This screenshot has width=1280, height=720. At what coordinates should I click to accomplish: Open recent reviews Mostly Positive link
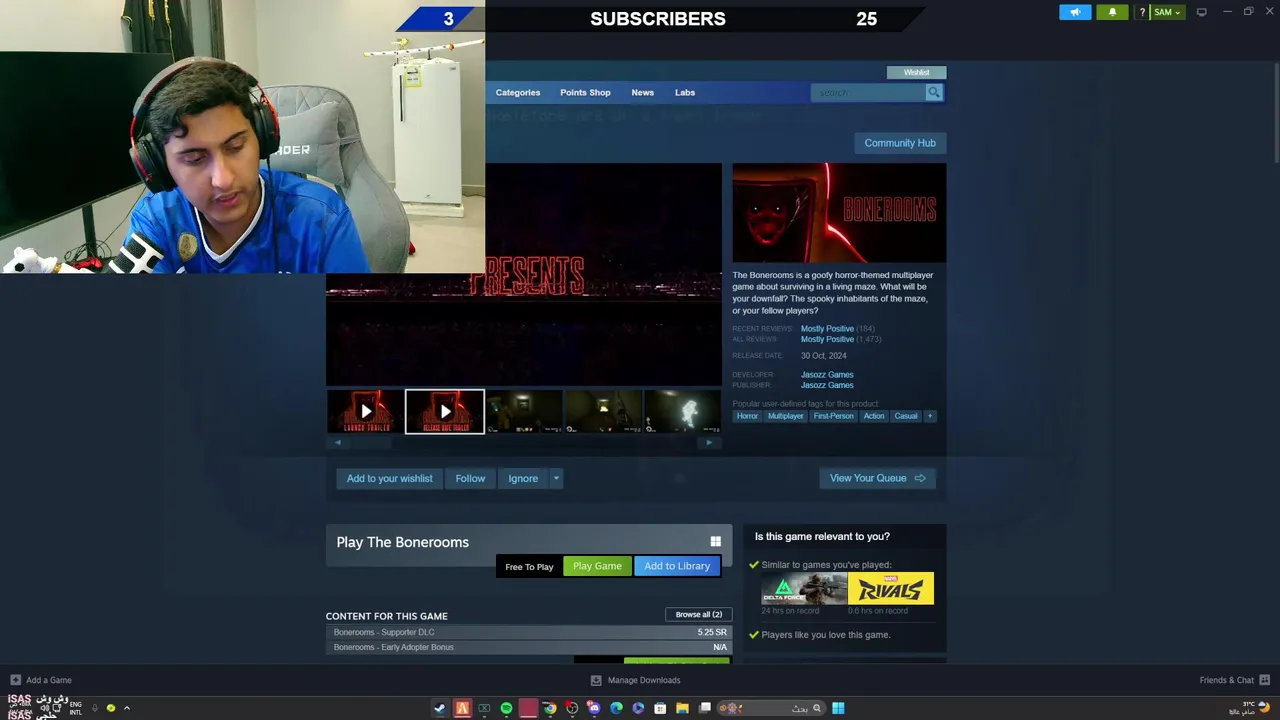[827, 328]
